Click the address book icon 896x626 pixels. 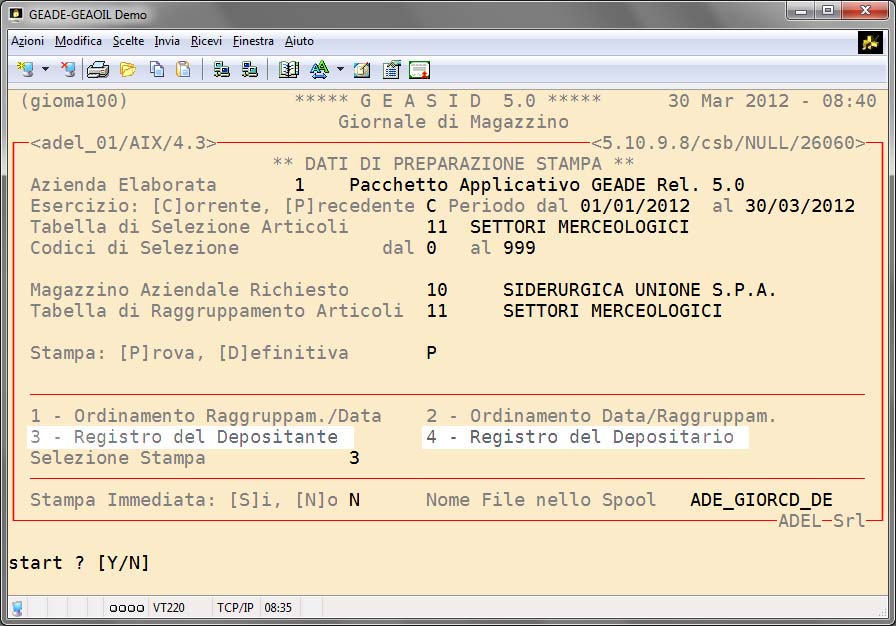tap(289, 70)
